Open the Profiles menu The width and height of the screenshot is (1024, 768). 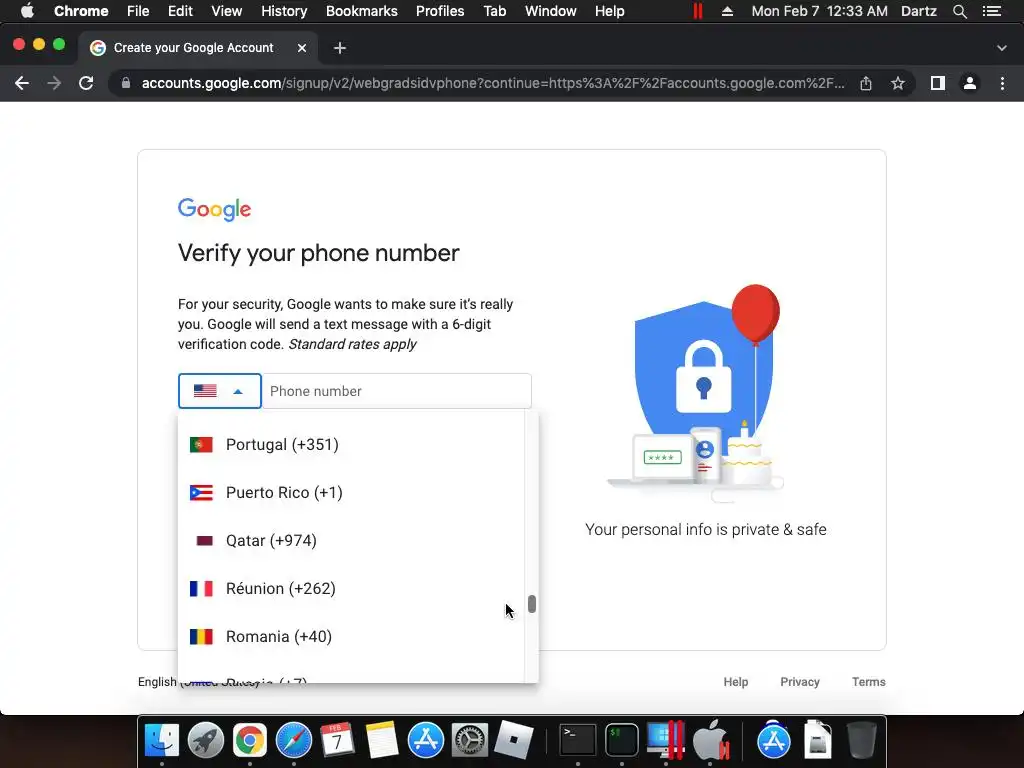click(440, 11)
